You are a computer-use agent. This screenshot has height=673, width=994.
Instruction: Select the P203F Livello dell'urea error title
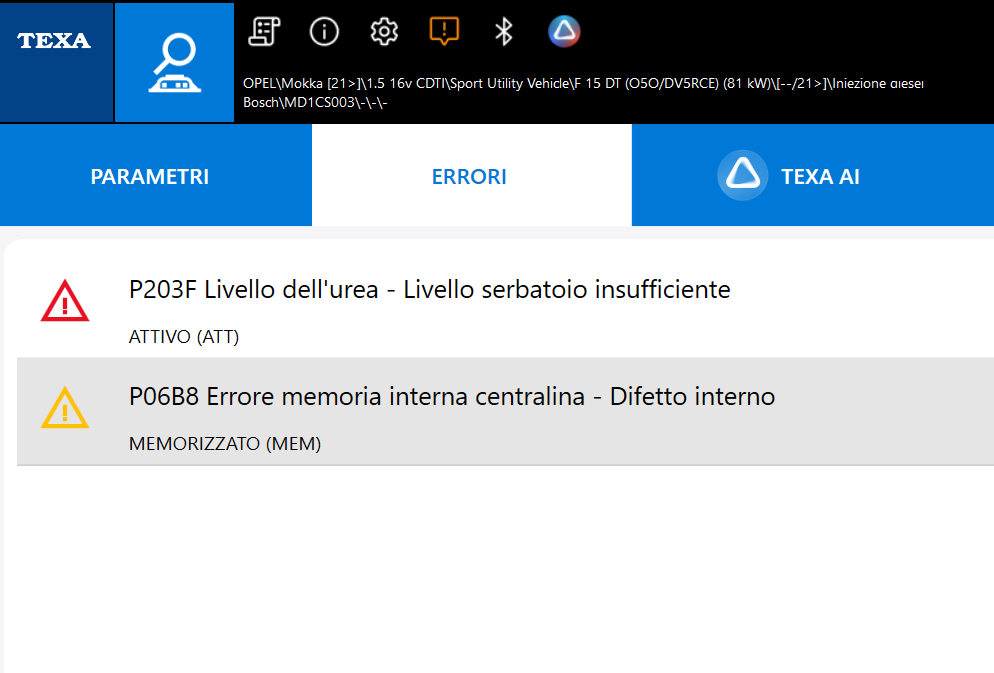(430, 290)
